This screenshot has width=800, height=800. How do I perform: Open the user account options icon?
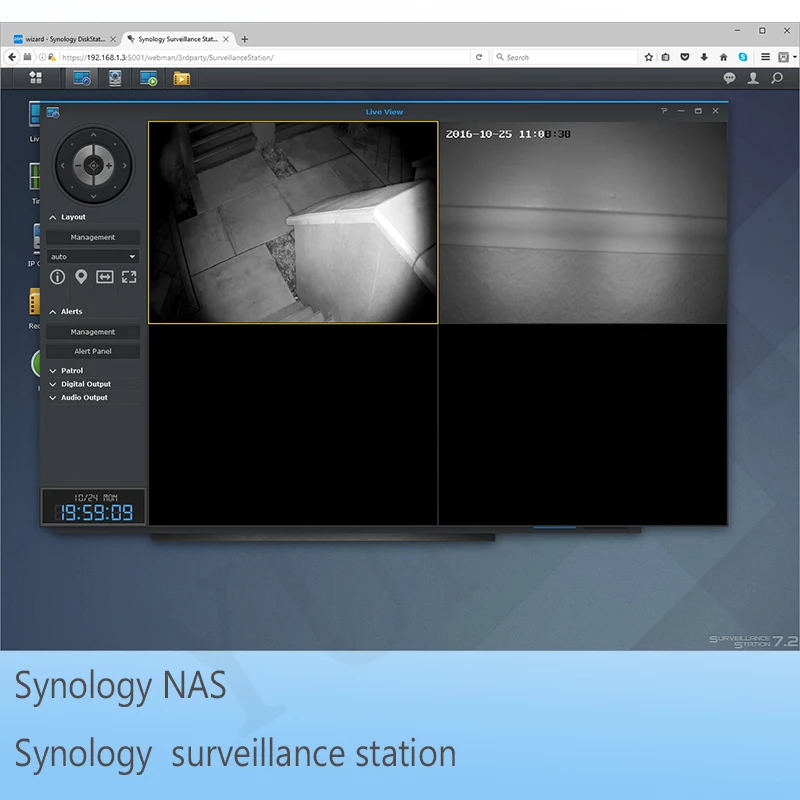(753, 78)
